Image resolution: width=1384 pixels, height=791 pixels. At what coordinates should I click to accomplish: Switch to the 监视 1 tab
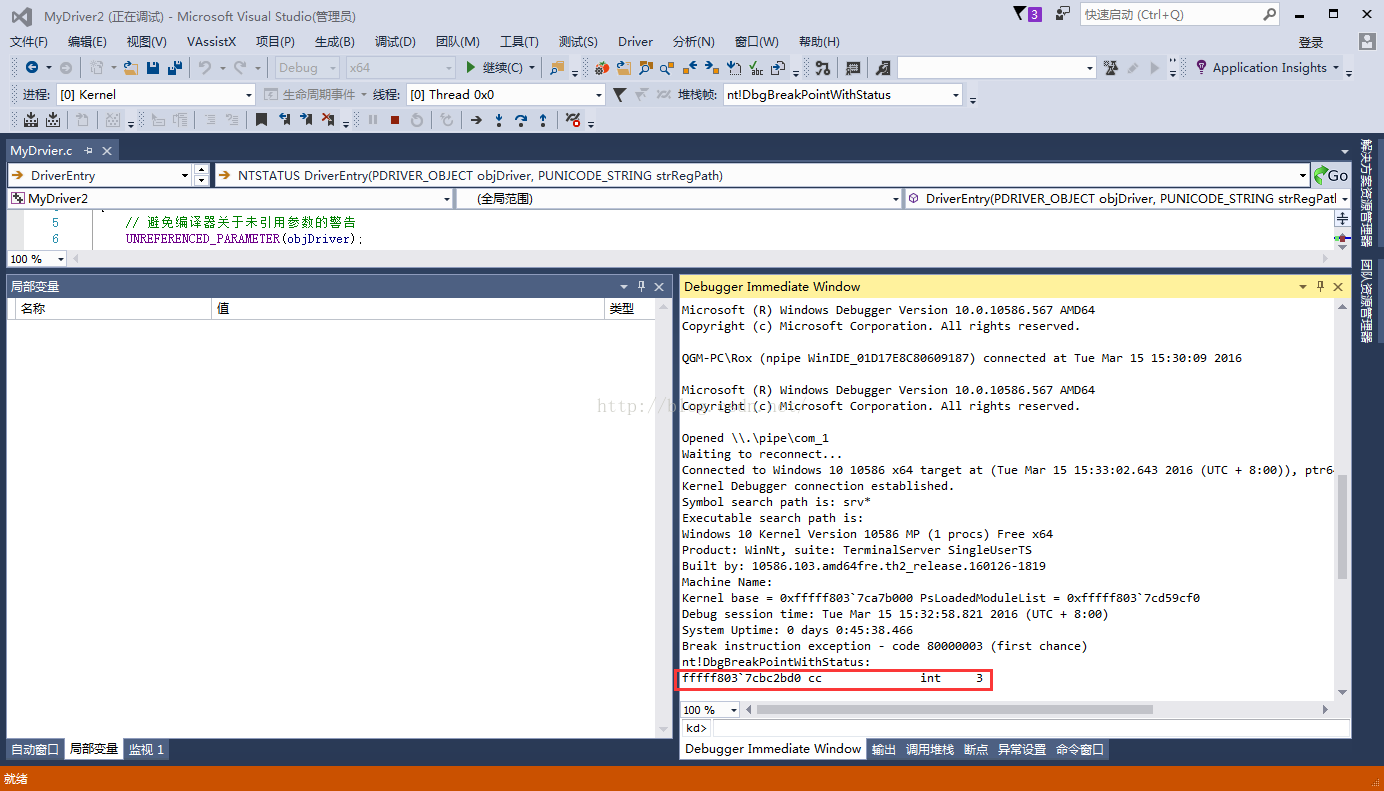coord(146,749)
